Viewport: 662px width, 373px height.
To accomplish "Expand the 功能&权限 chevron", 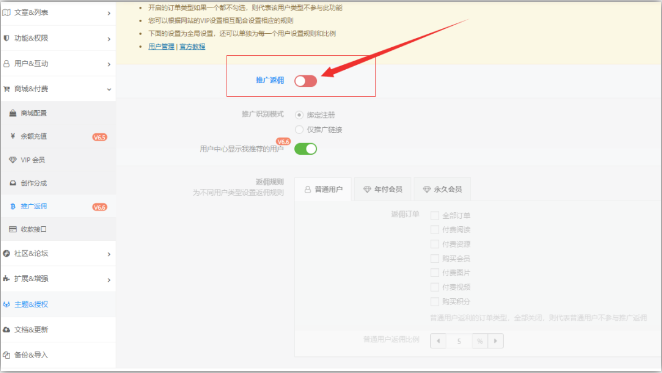I will [x=109, y=39].
